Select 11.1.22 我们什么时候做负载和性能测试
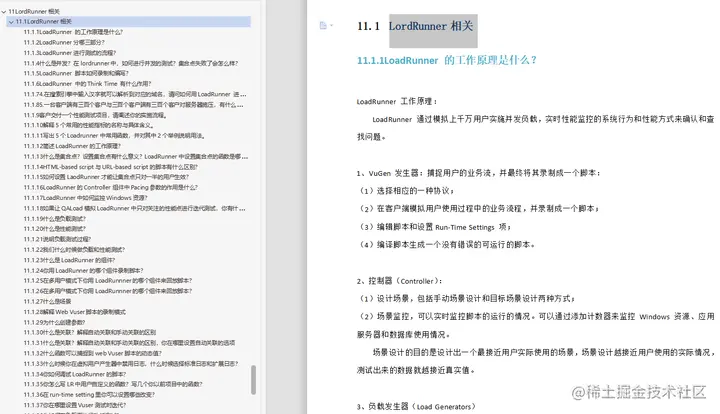This screenshot has width=720, height=414. click(x=74, y=250)
